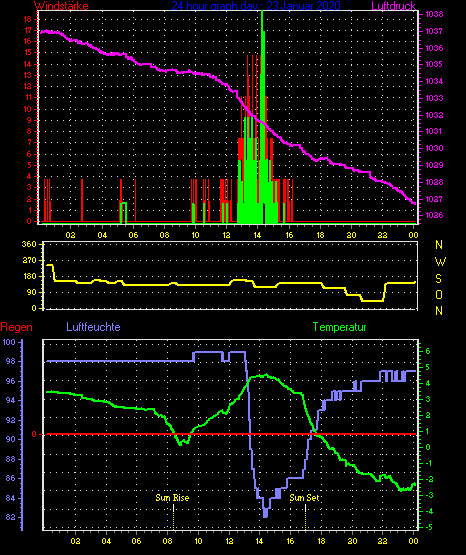Click the magenta Luftdruck label

click(393, 5)
